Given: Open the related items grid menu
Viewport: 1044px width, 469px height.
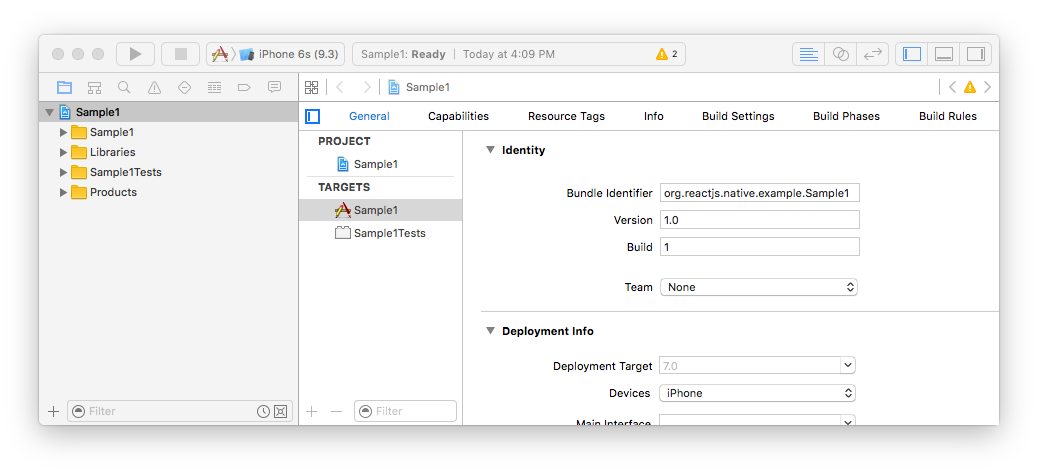Looking at the screenshot, I should (x=312, y=87).
